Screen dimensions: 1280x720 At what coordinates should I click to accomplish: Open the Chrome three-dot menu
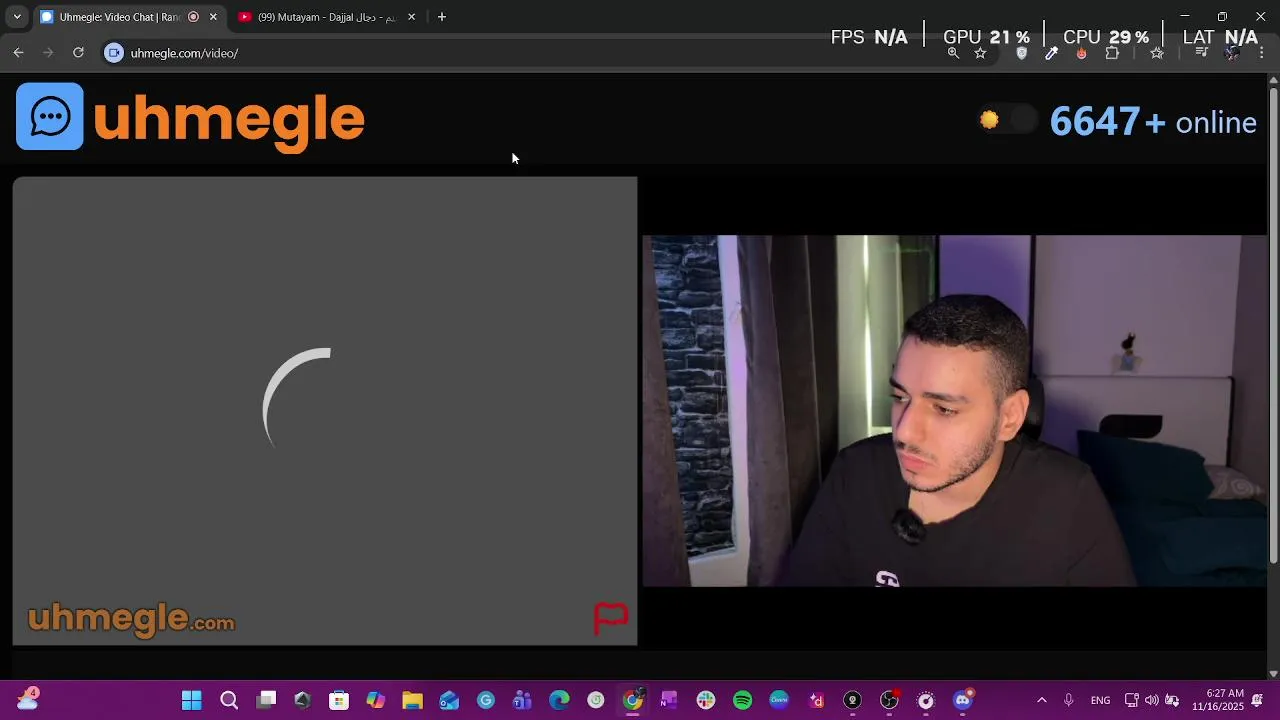click(x=1261, y=53)
